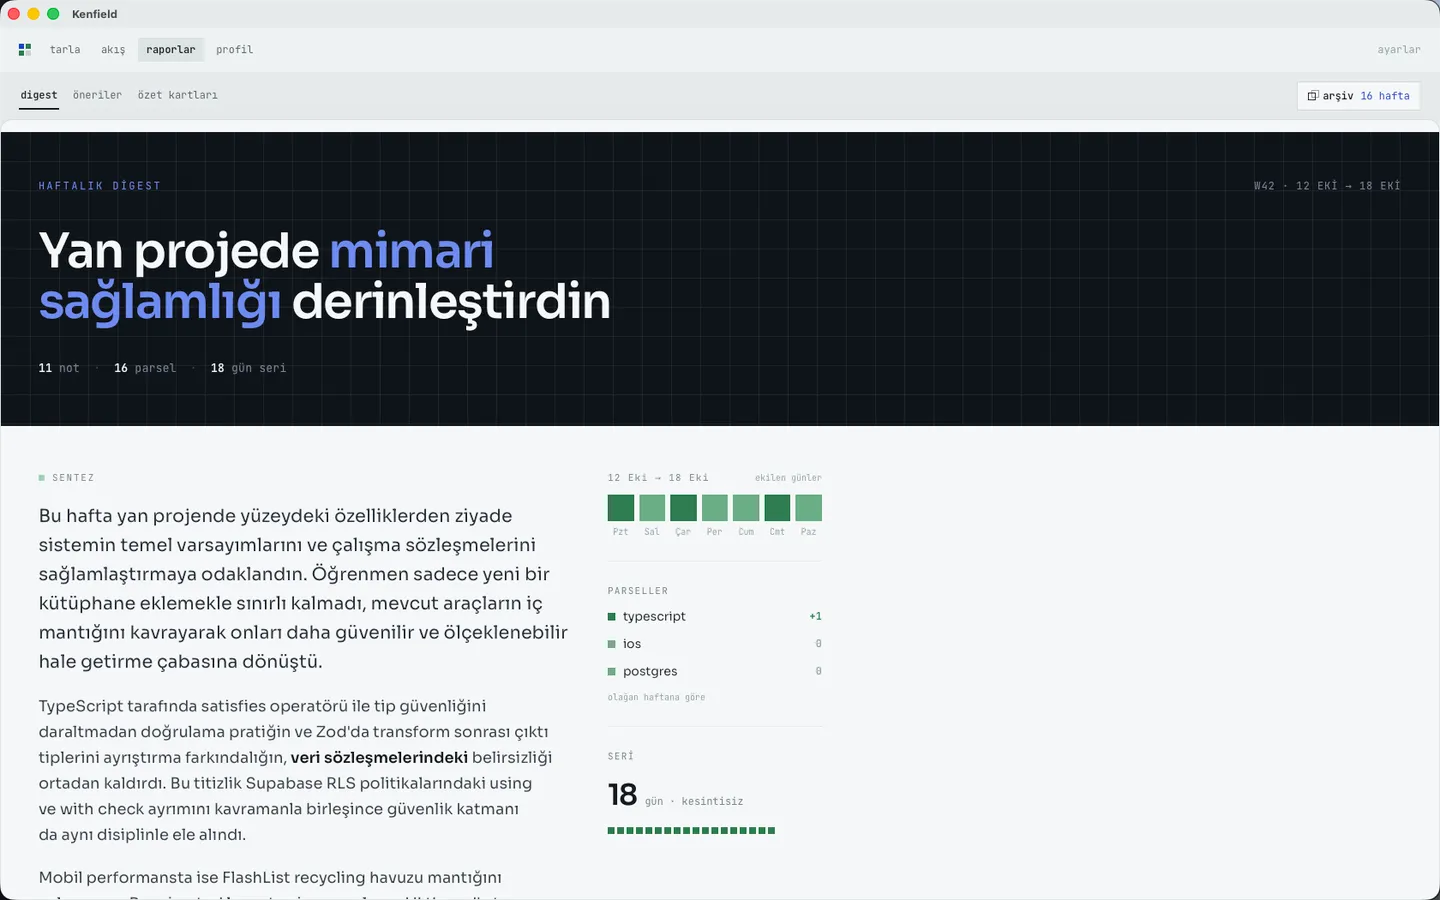Click the W42 · 12 EKİ → 18 EKİ date range
The image size is (1440, 900).
click(x=1327, y=186)
